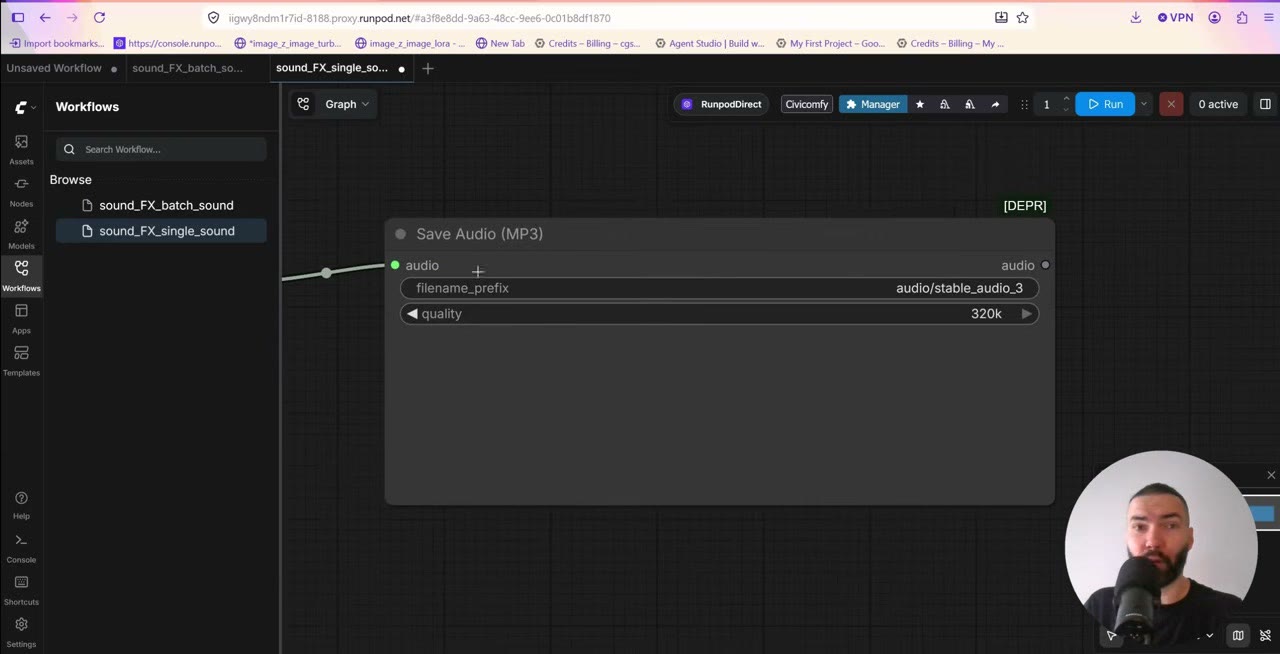The width and height of the screenshot is (1280, 654).
Task: Increase quality with right arrow
Action: click(1026, 314)
